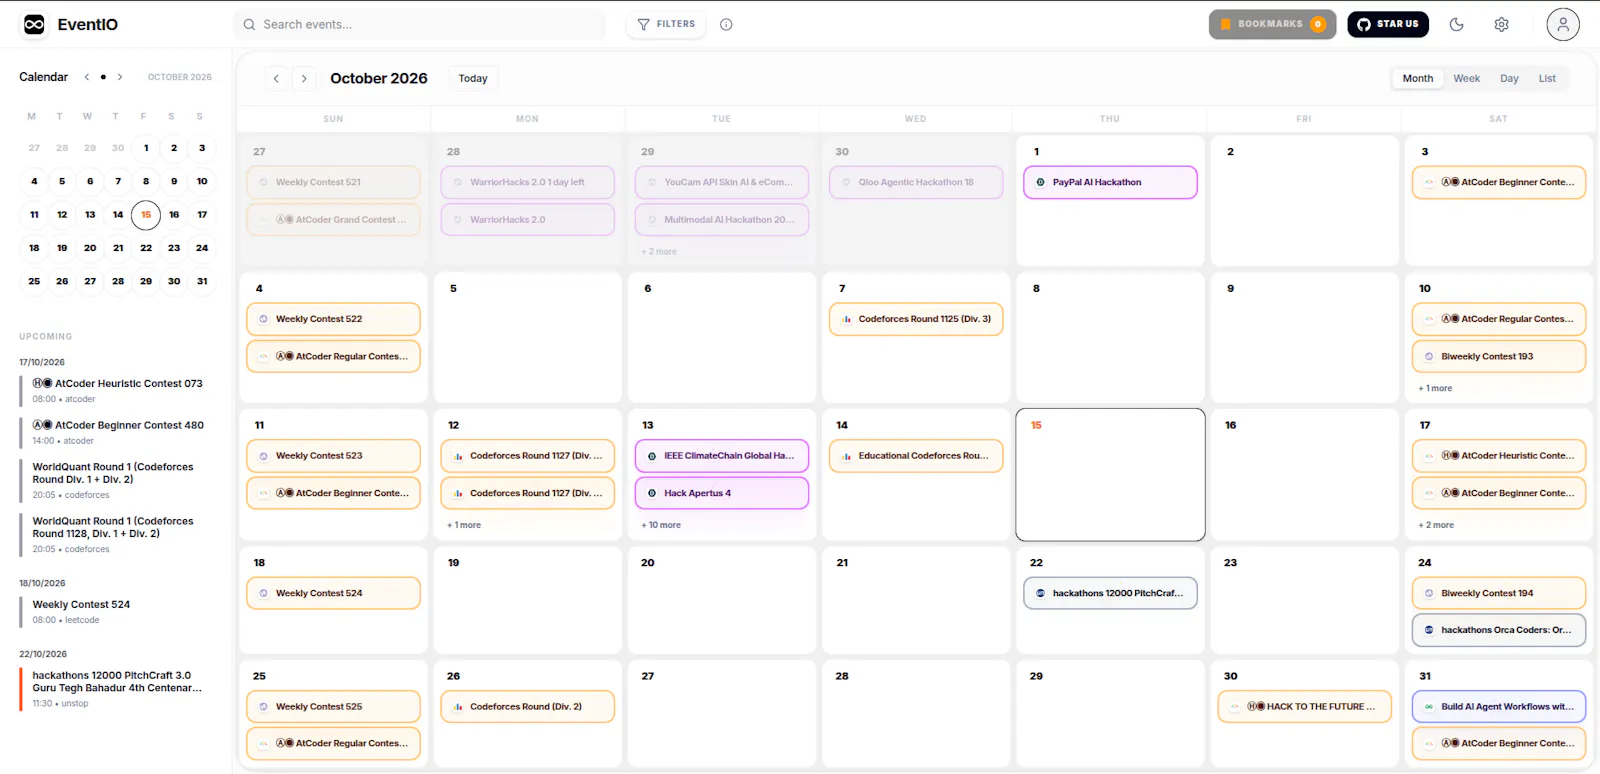
Task: Expand '+ 1 more' events on the 10th
Action: tap(1435, 388)
